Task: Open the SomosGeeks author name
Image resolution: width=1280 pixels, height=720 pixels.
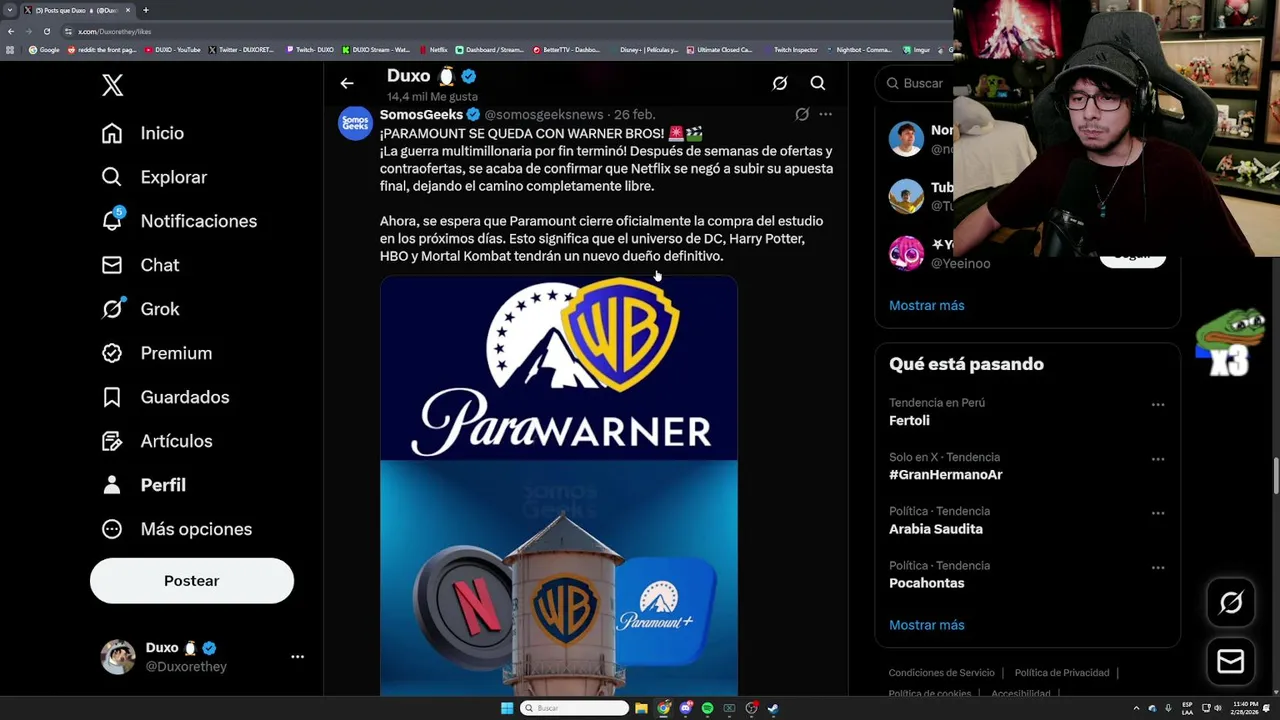Action: (x=421, y=115)
